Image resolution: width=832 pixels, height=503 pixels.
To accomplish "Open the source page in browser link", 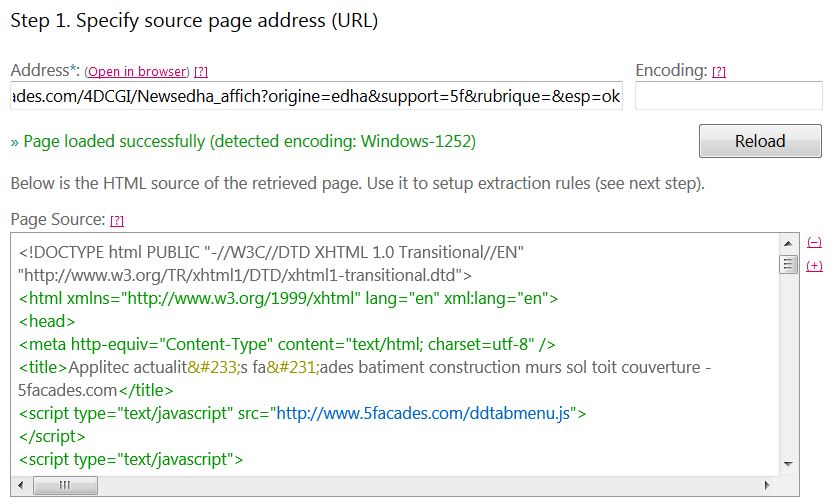I will [x=137, y=71].
